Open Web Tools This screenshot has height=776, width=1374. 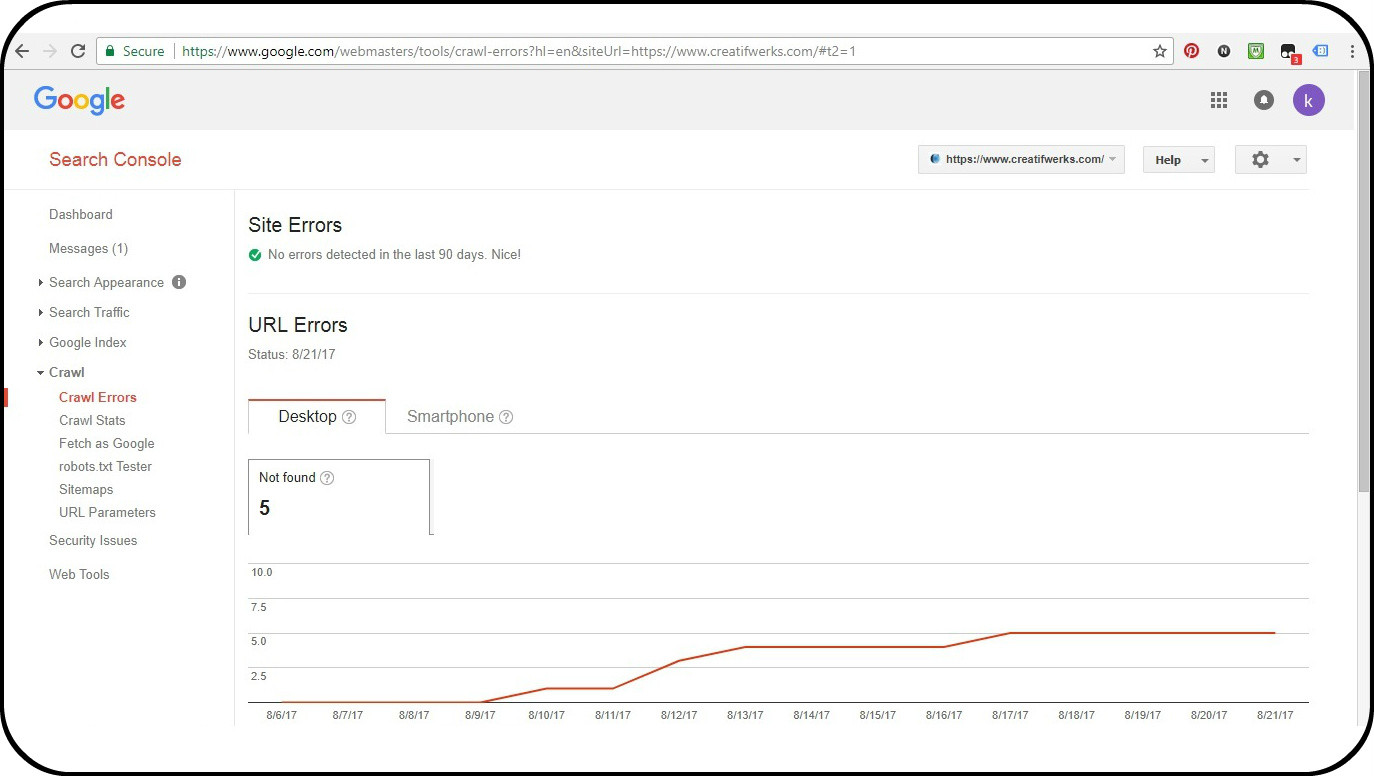79,575
